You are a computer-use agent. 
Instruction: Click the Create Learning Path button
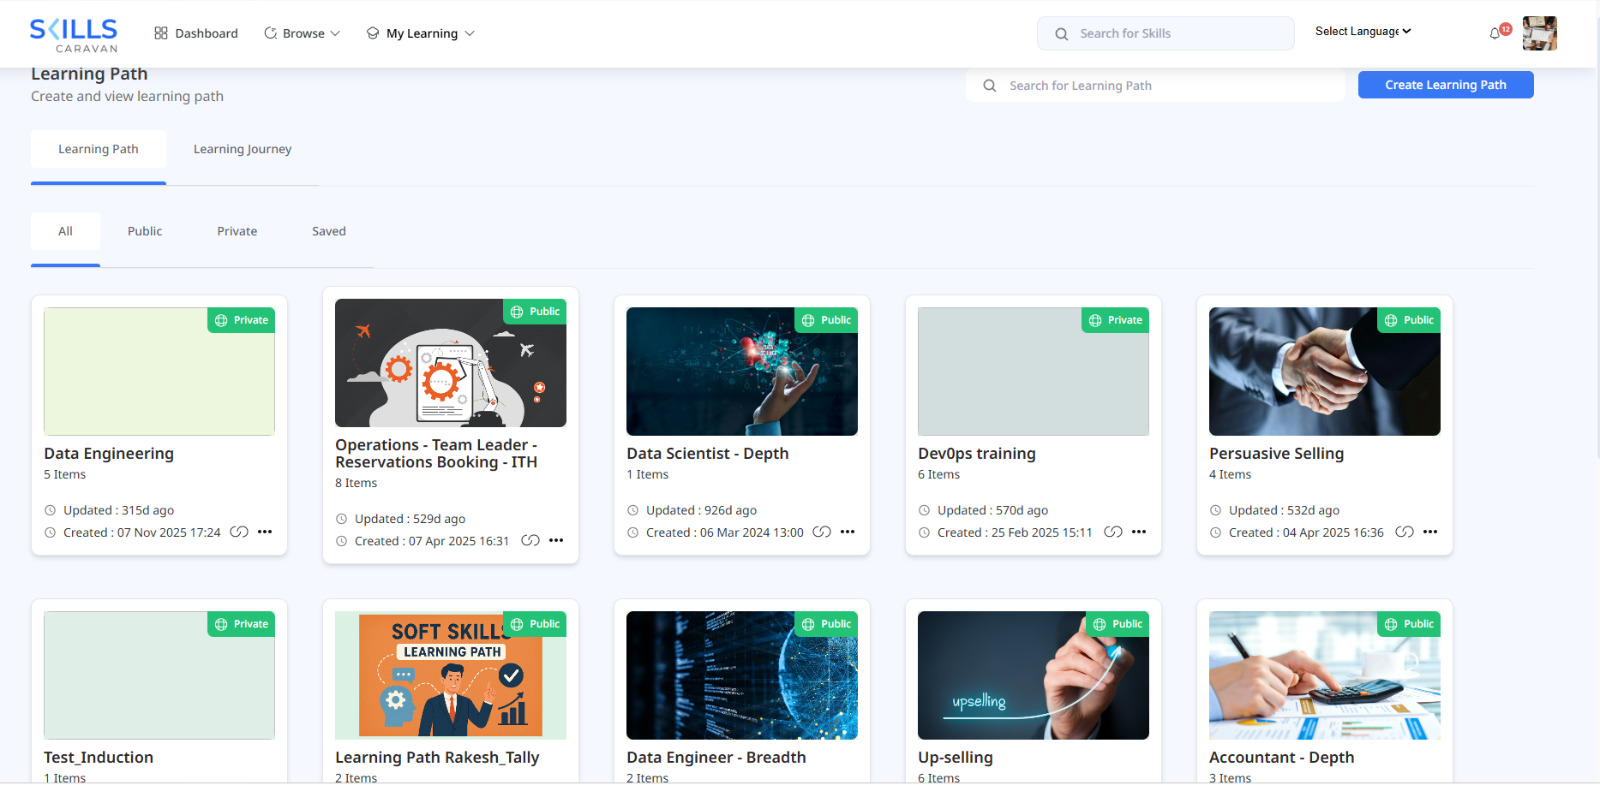(x=1445, y=85)
